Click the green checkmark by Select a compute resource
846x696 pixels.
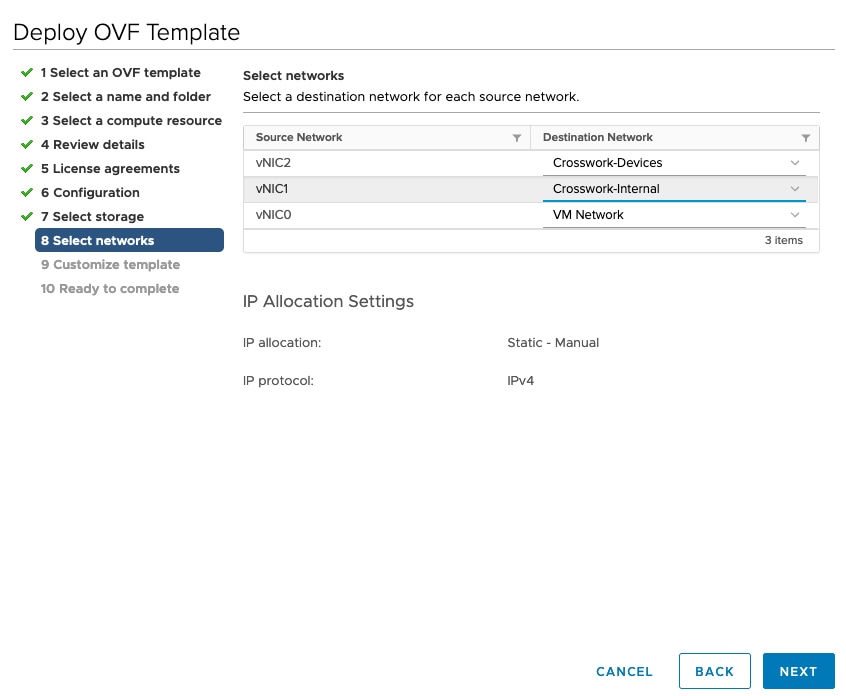[27, 120]
